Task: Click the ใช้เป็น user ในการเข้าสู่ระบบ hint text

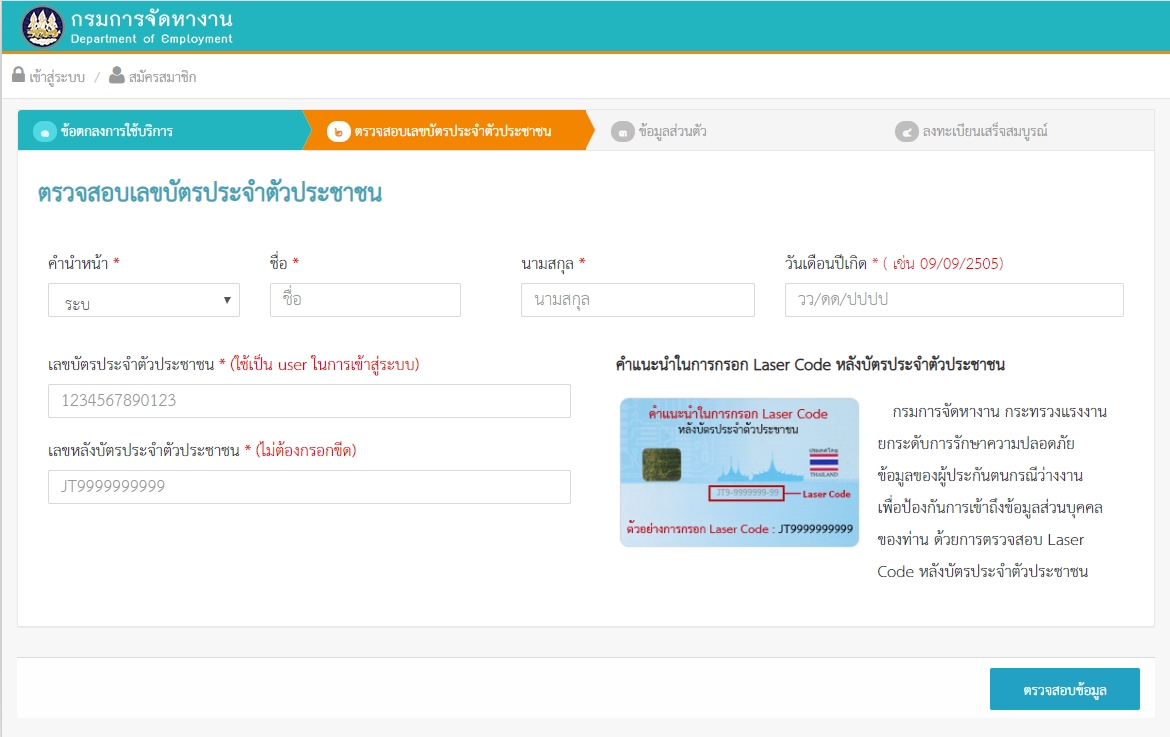Action: click(x=325, y=365)
